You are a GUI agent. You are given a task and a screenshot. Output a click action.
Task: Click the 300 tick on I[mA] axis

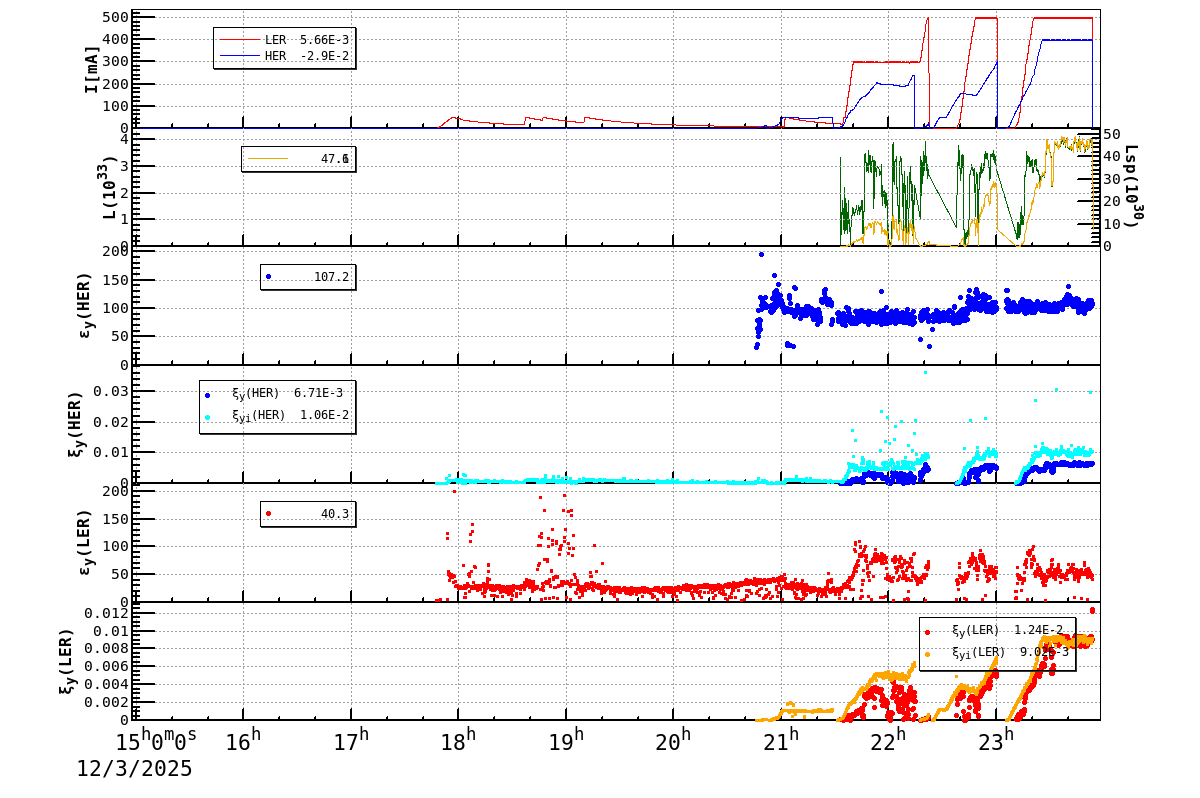tap(116, 61)
